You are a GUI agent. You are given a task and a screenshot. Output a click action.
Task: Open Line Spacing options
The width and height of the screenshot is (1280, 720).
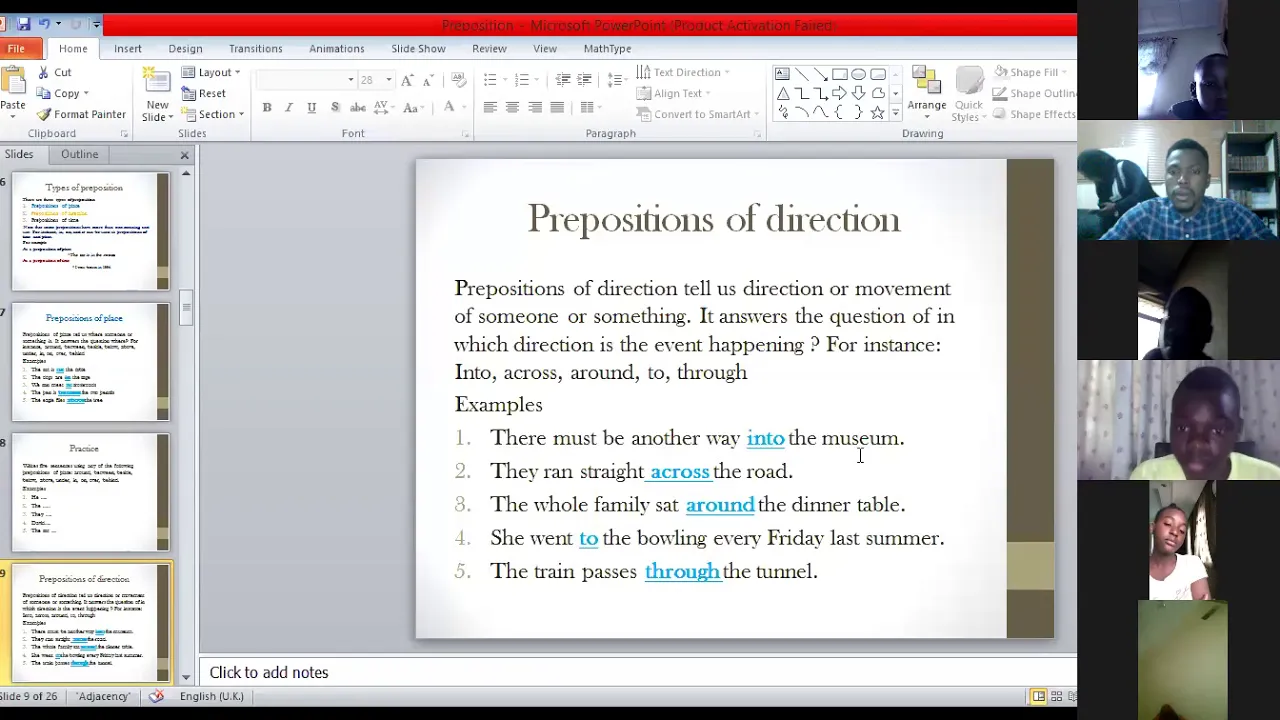[x=618, y=79]
